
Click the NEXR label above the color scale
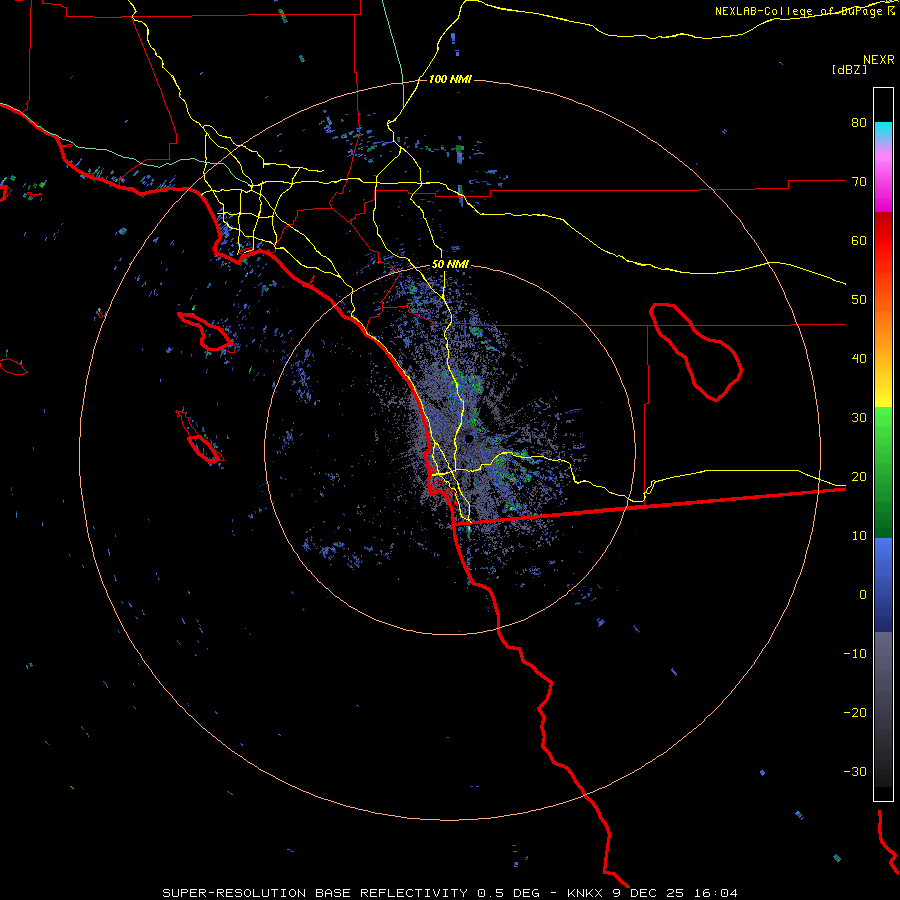click(879, 60)
